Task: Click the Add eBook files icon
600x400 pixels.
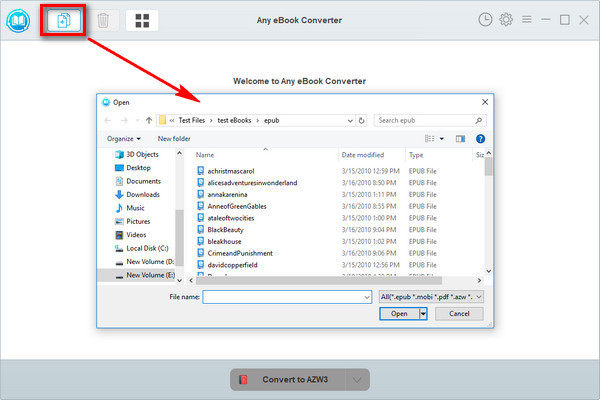Action: (64, 20)
